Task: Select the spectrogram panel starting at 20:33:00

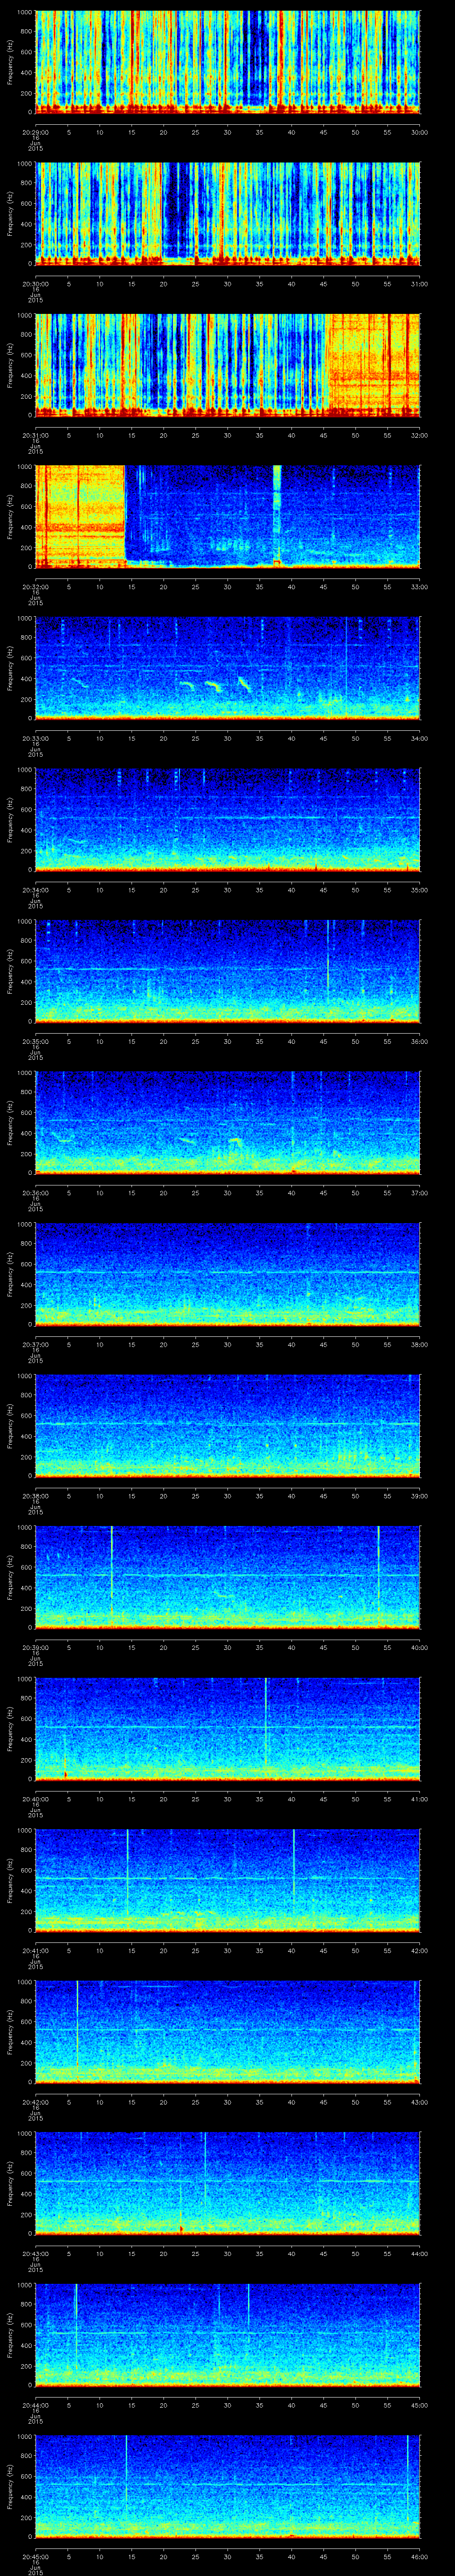Action: pyautogui.click(x=228, y=668)
